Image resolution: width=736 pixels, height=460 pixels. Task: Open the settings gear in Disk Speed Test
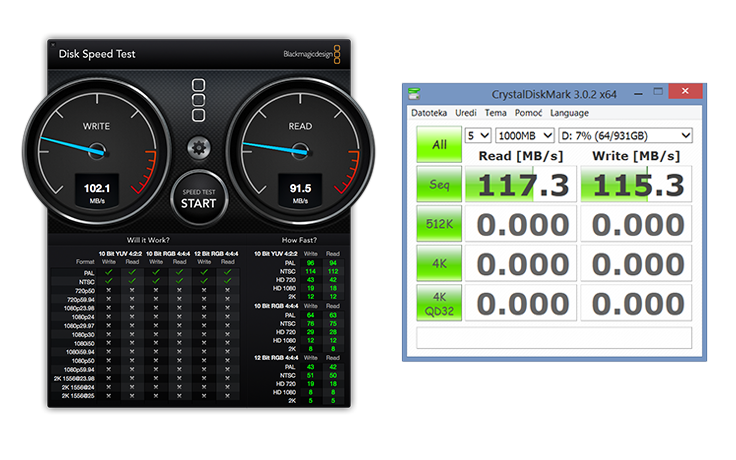pyautogui.click(x=199, y=148)
